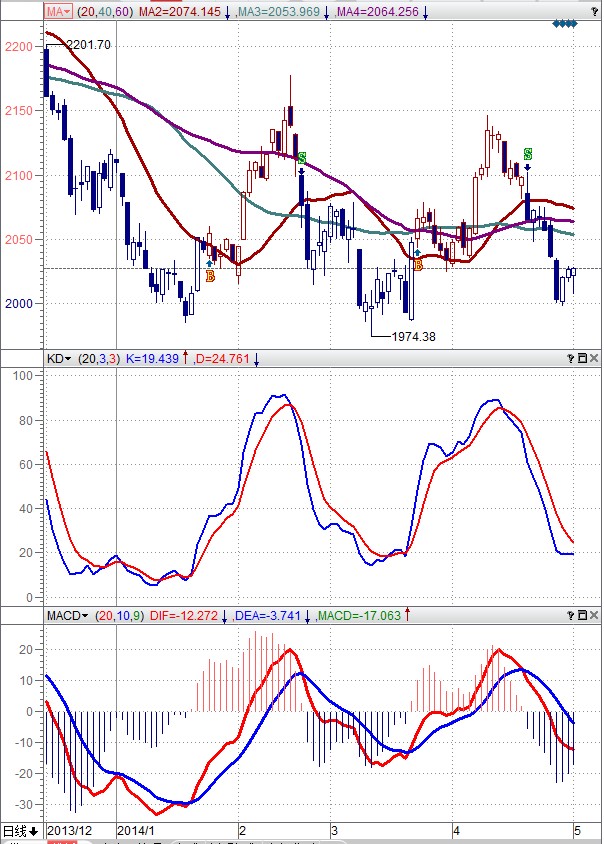This screenshot has height=844, width=604.
Task: Open the KD indicator dropdown
Action: [59, 358]
